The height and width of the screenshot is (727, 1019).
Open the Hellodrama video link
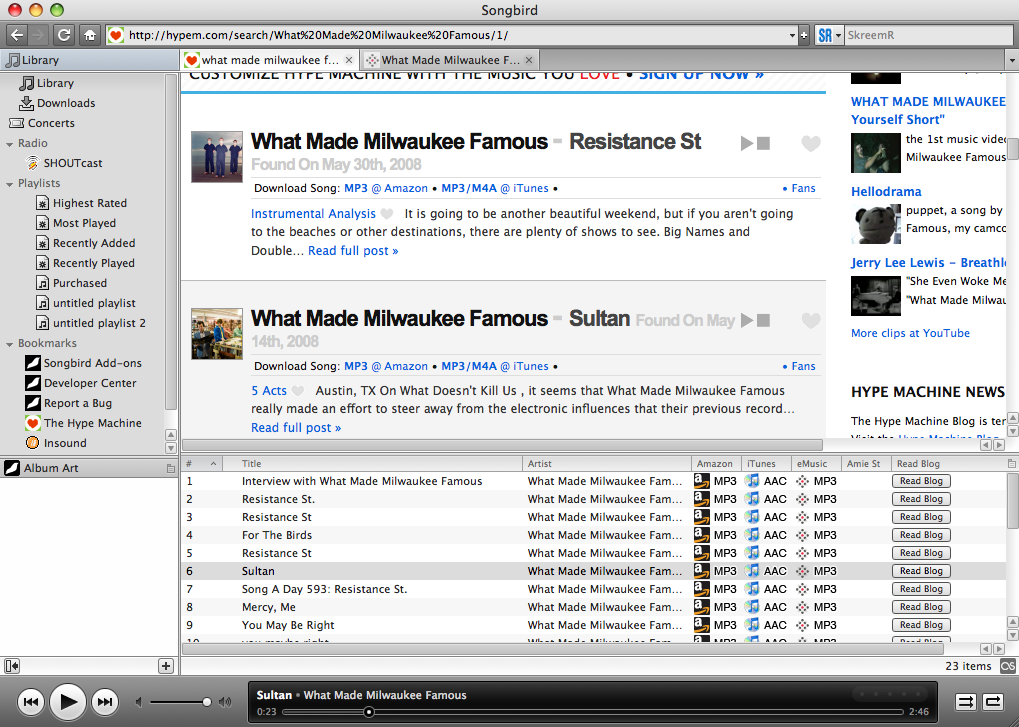(886, 192)
